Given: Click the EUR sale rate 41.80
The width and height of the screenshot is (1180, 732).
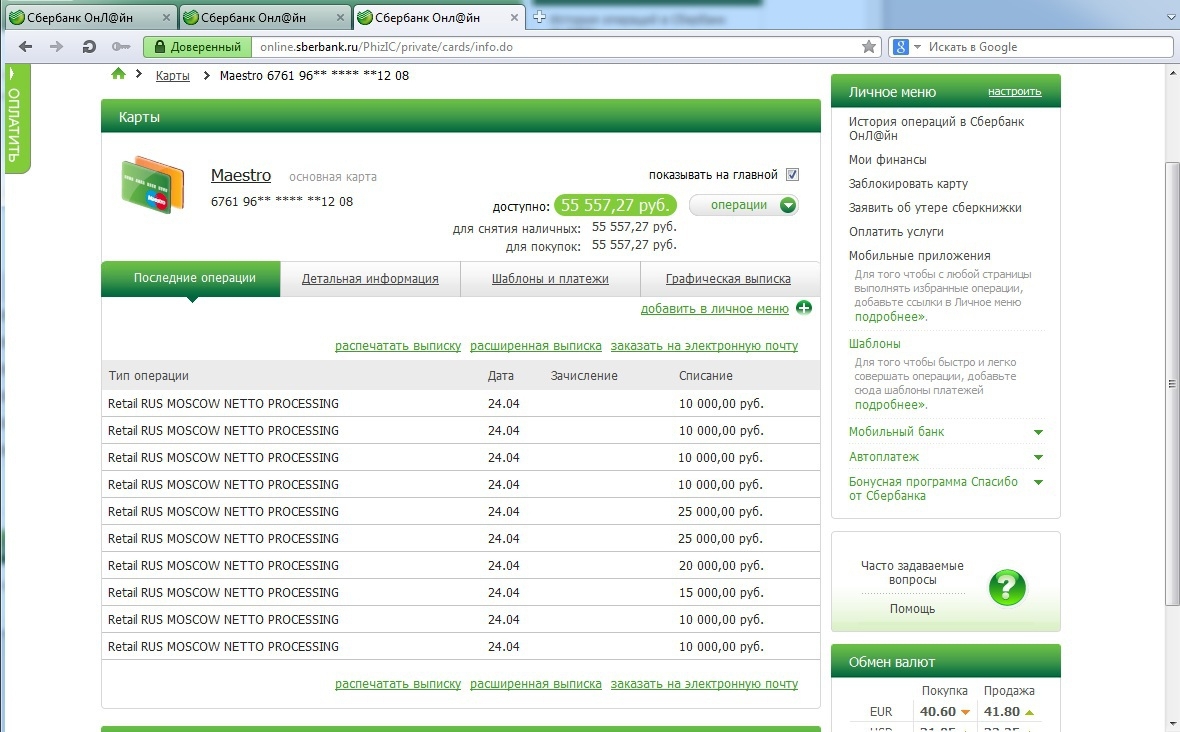Looking at the screenshot, I should (x=1002, y=712).
